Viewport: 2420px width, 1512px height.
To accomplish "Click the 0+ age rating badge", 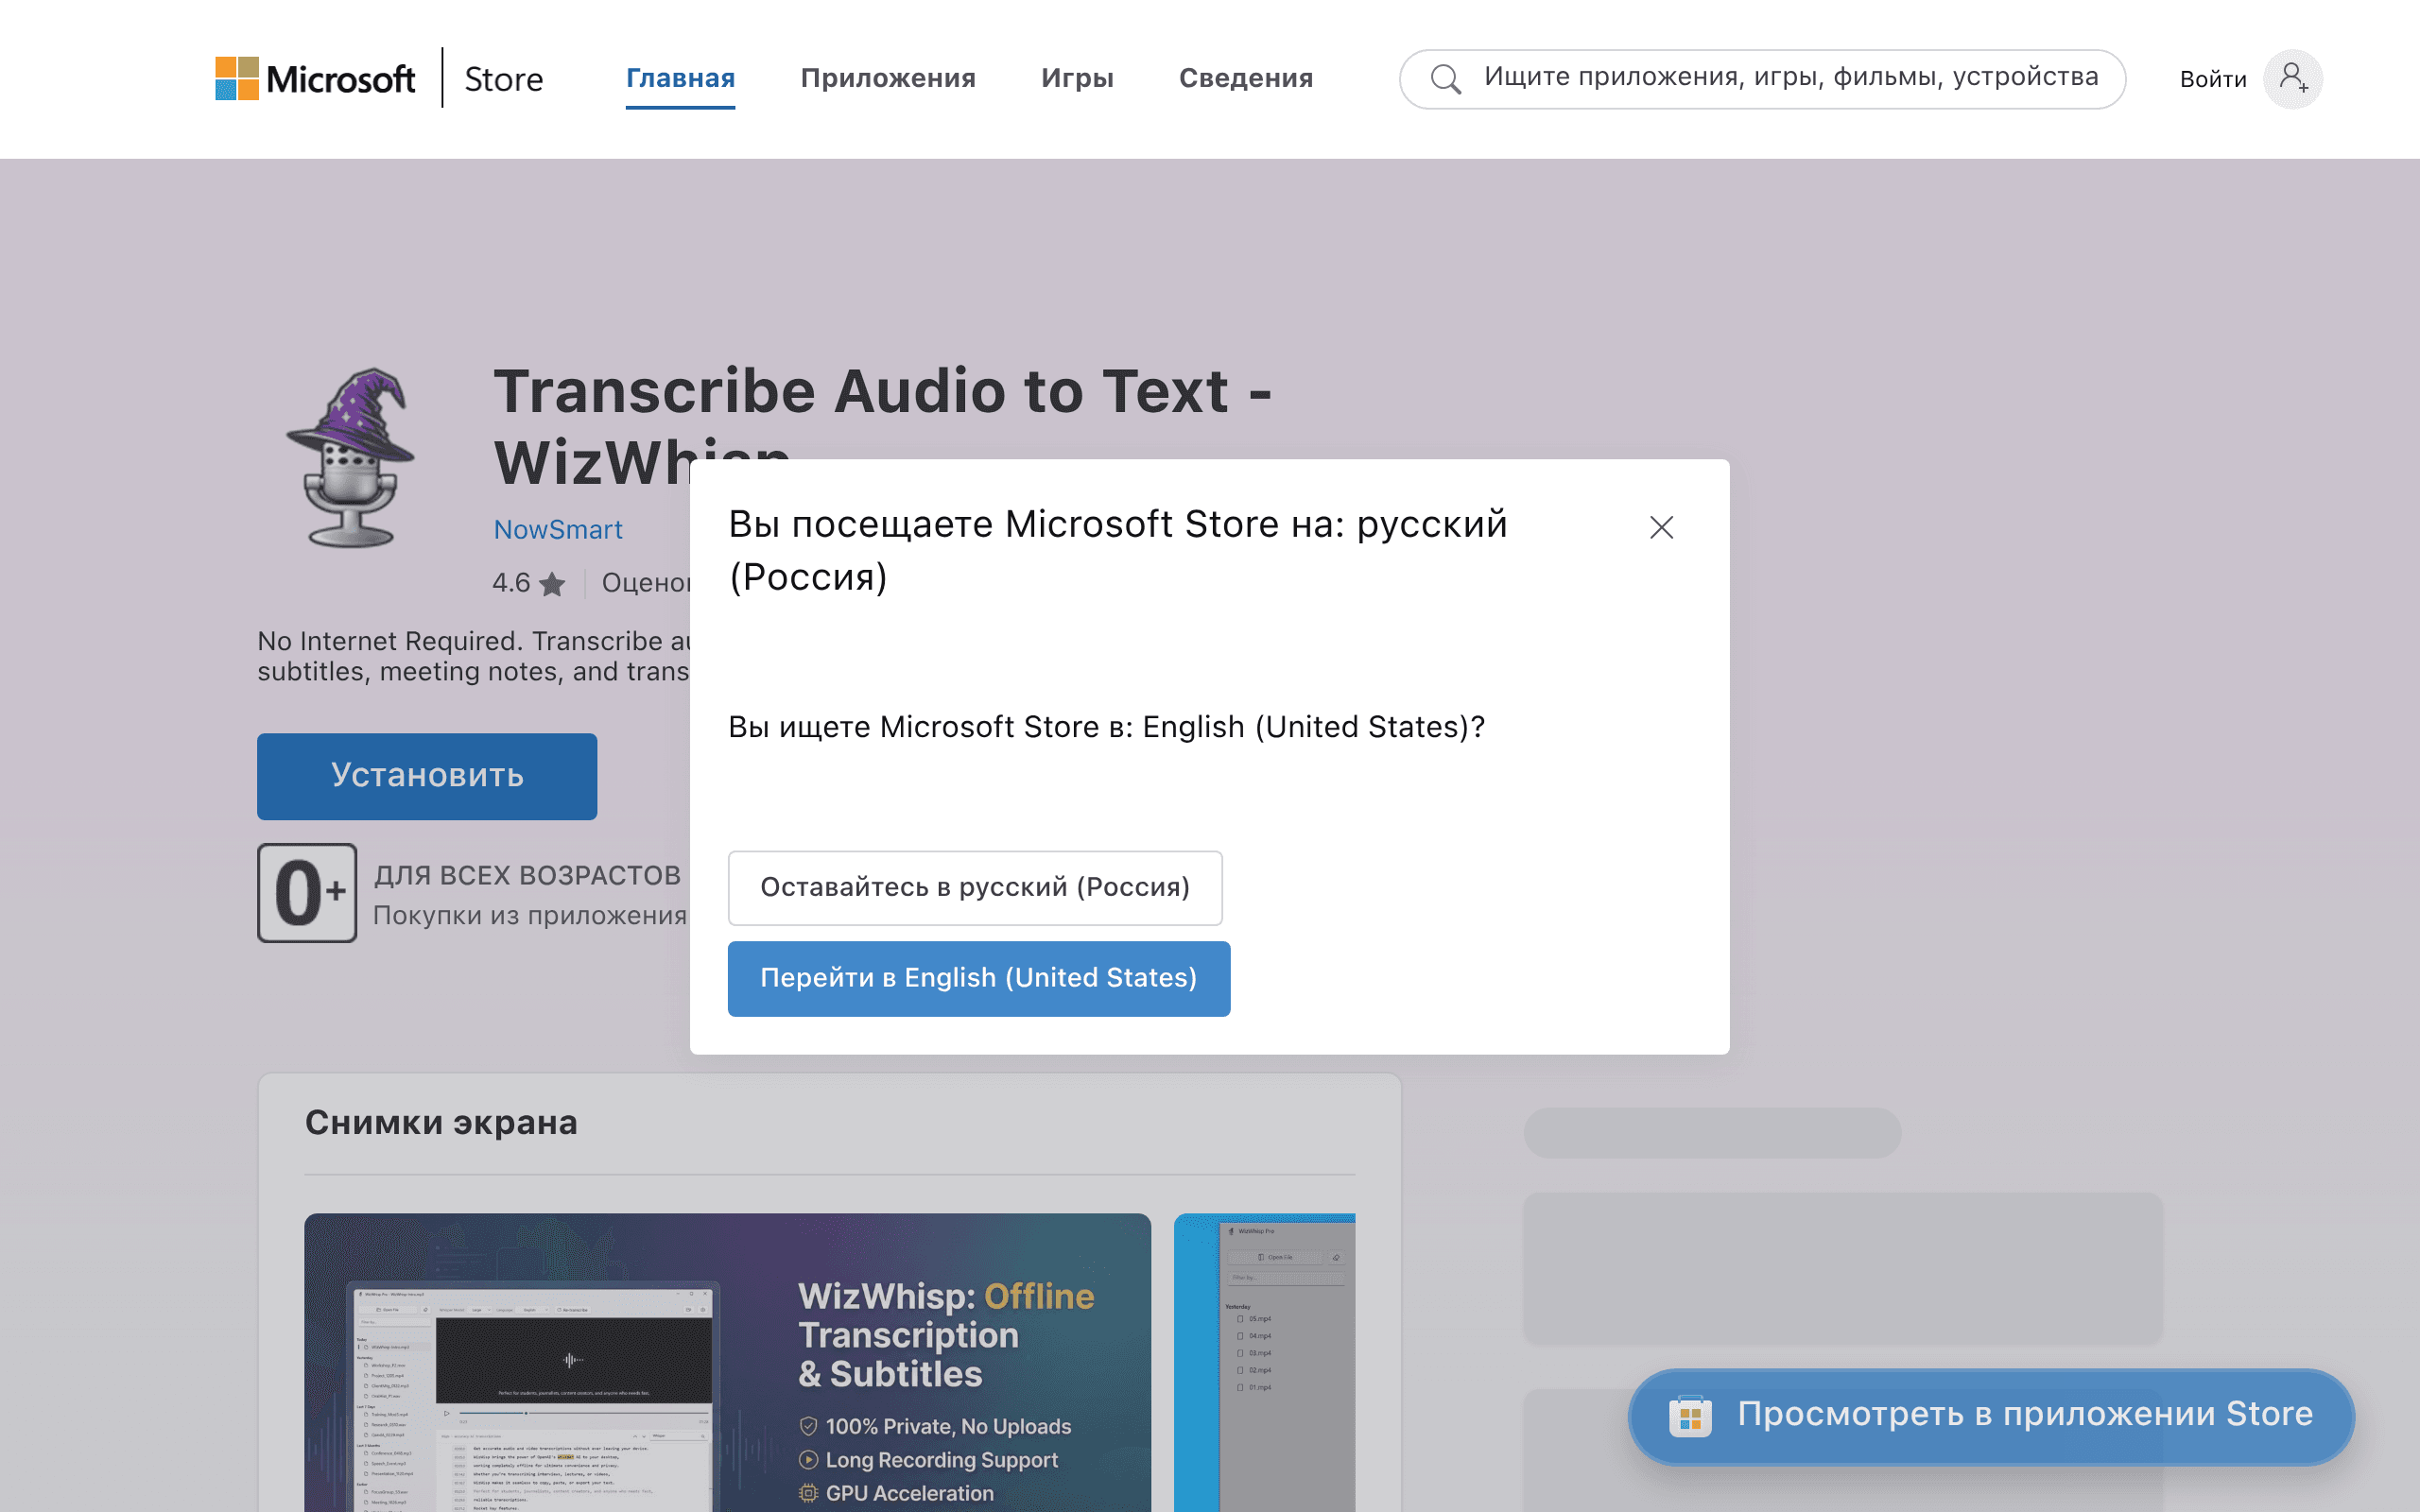I will 307,892.
